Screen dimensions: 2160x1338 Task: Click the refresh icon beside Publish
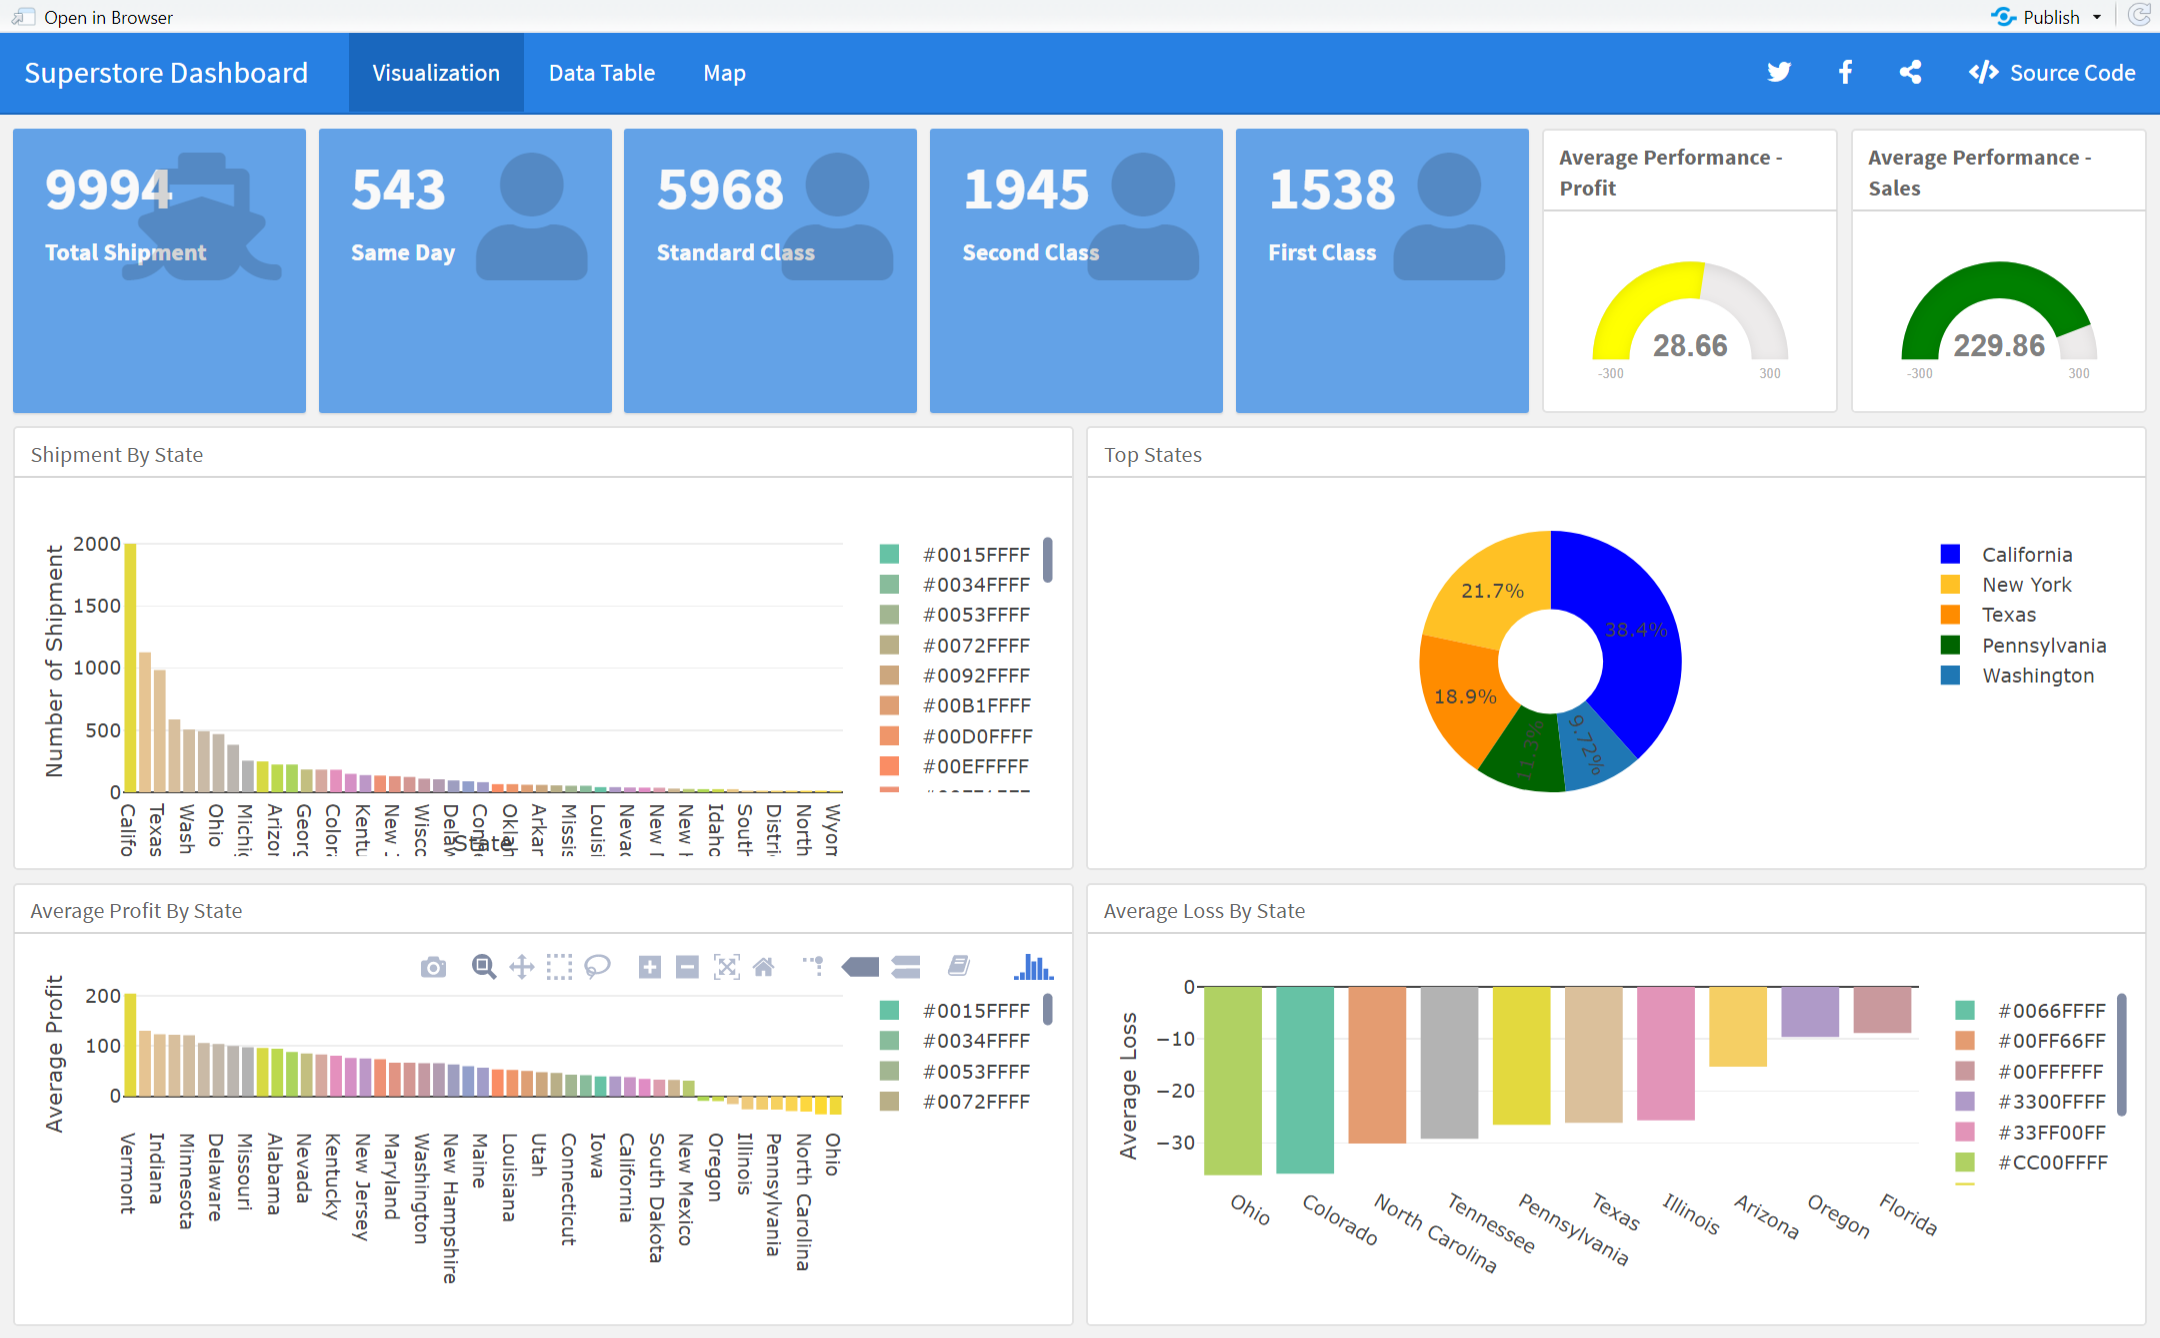[2139, 16]
